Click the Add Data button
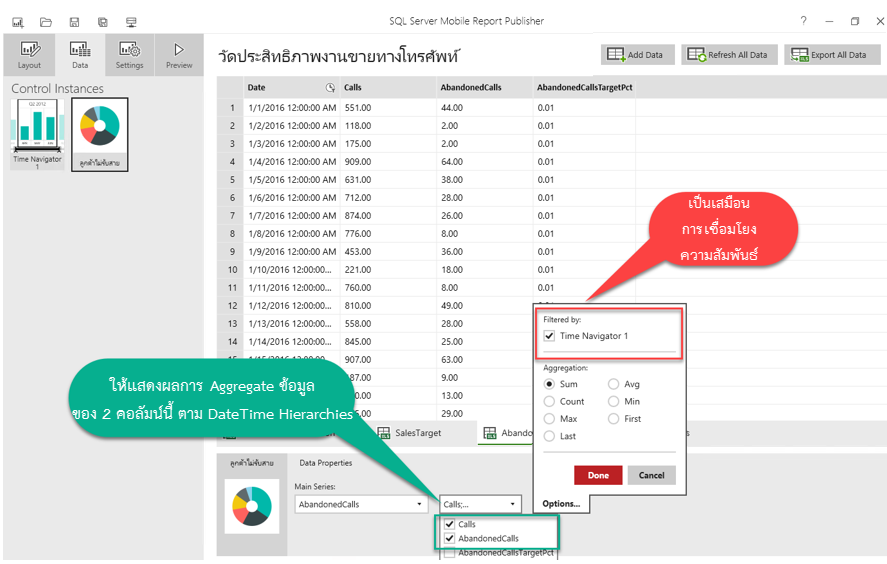This screenshot has height=564, width=887. click(638, 55)
